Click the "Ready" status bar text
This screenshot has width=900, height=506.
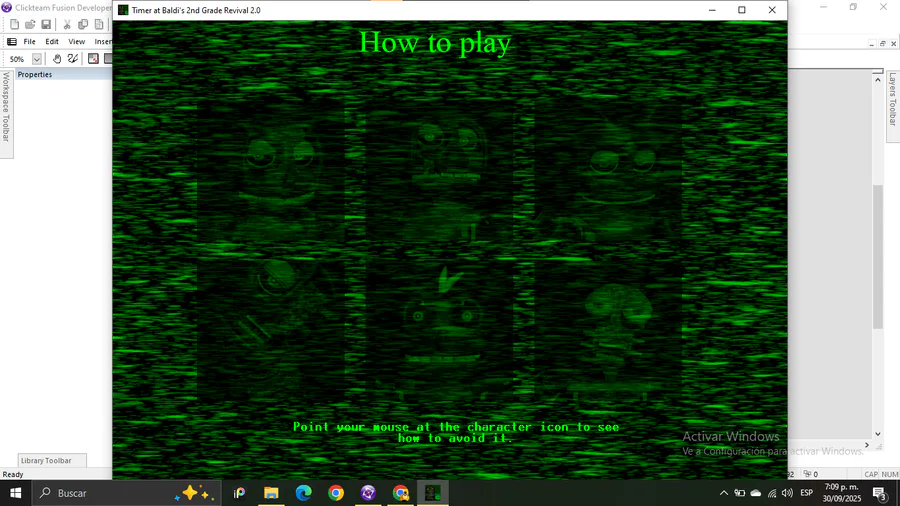(13, 474)
